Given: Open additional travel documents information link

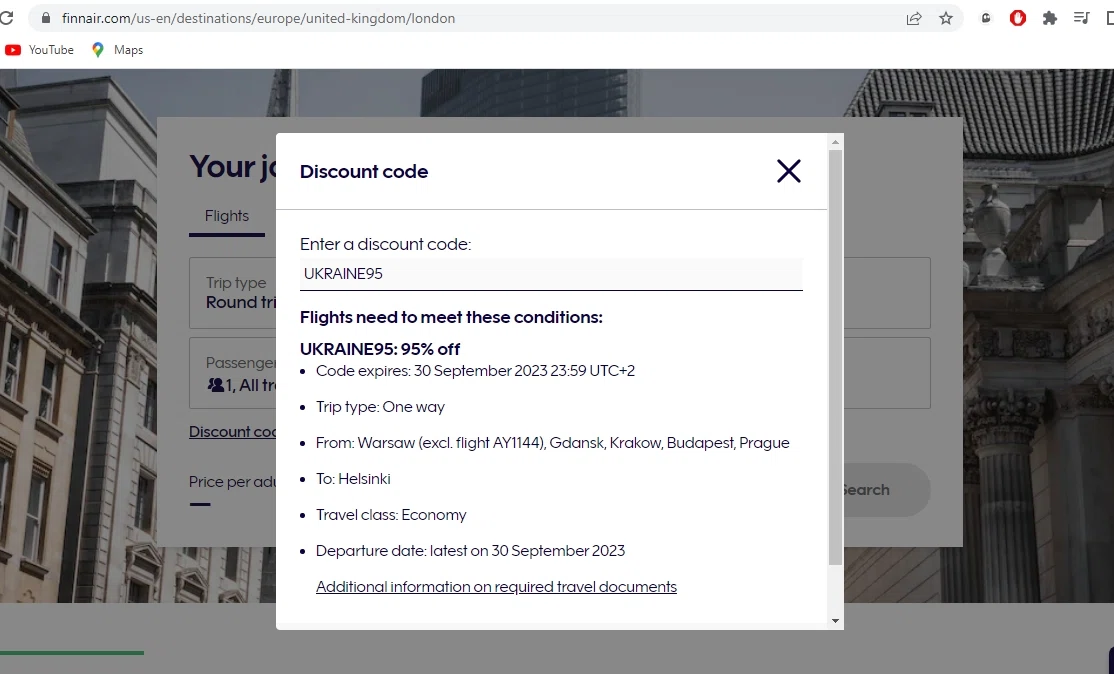Looking at the screenshot, I should 496,587.
